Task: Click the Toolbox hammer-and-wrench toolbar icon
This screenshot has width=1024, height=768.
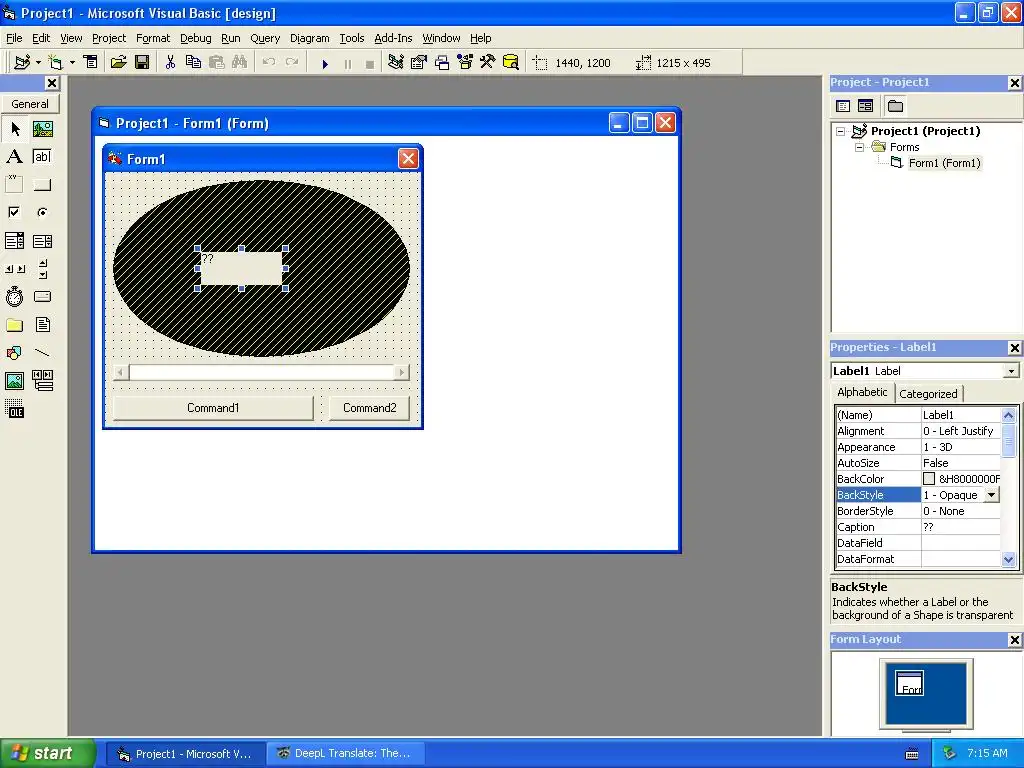Action: coord(488,62)
